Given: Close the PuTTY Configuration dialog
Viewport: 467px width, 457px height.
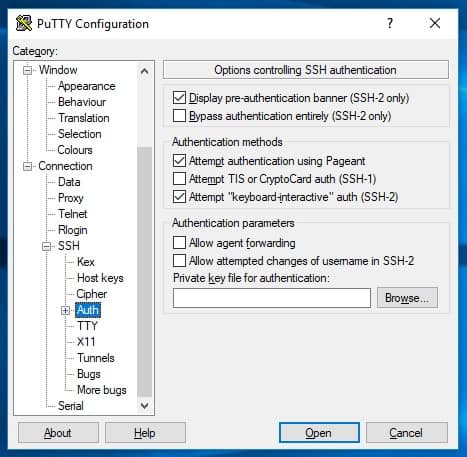Looking at the screenshot, I should (x=435, y=23).
